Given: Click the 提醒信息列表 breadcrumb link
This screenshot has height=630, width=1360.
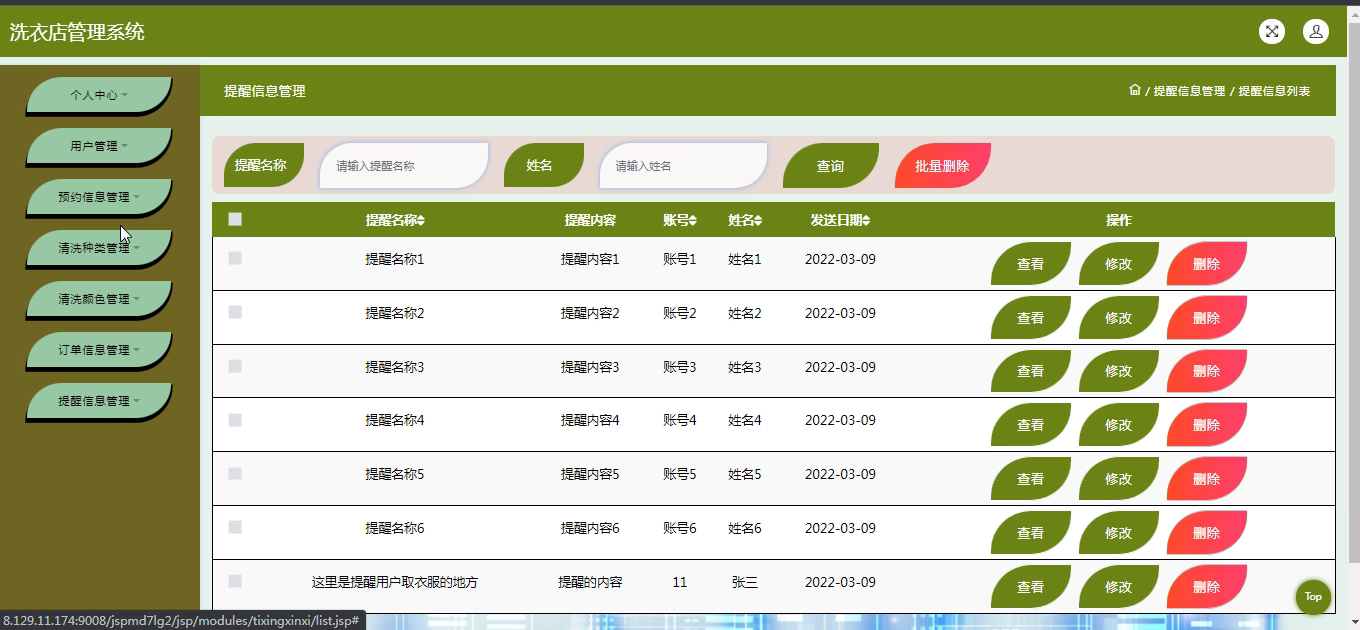Looking at the screenshot, I should [1274, 91].
